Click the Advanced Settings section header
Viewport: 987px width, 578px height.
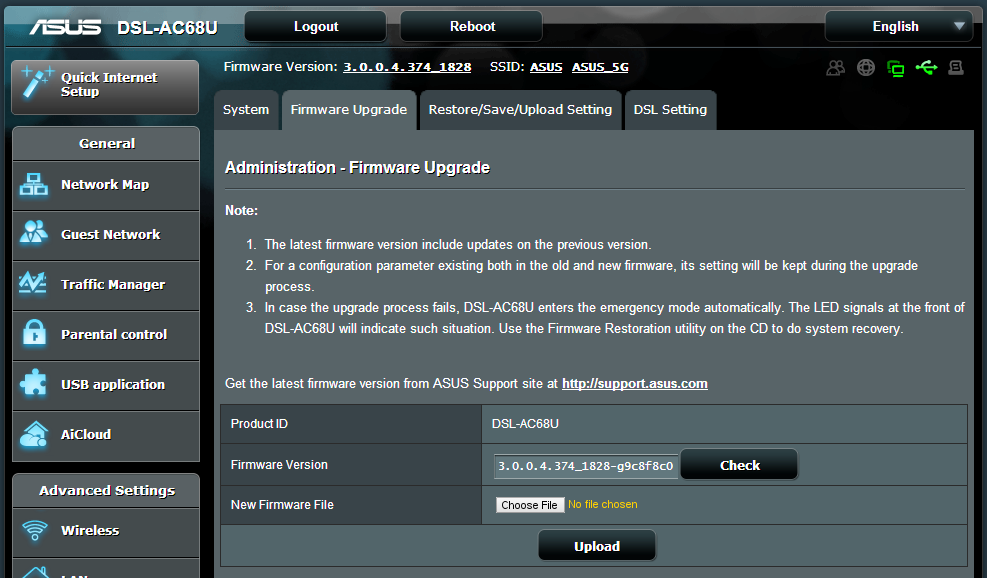[x=106, y=490]
